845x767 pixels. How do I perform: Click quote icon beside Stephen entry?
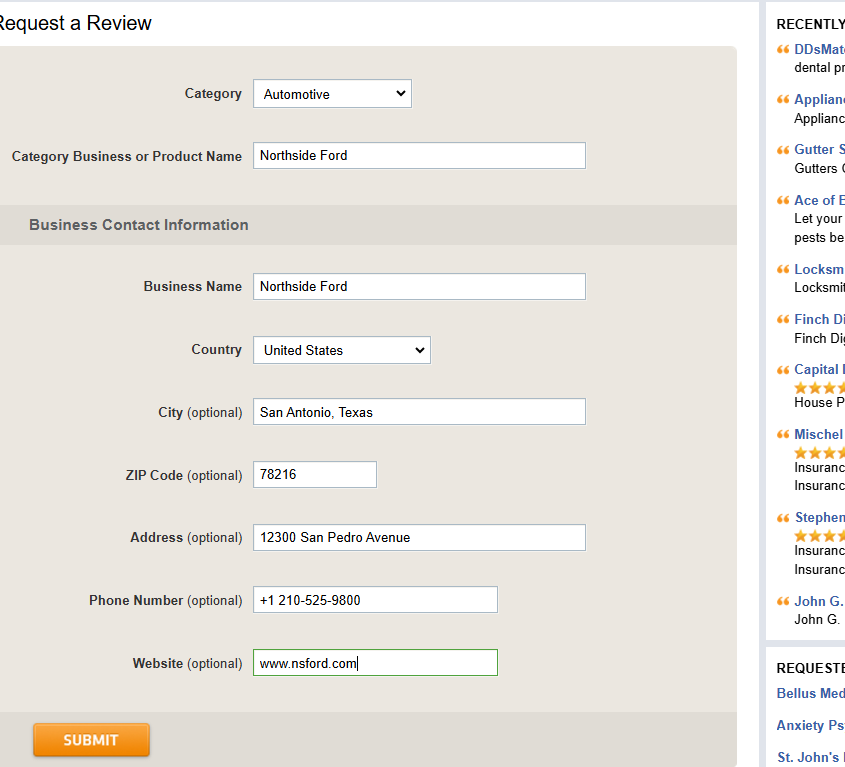coord(783,518)
